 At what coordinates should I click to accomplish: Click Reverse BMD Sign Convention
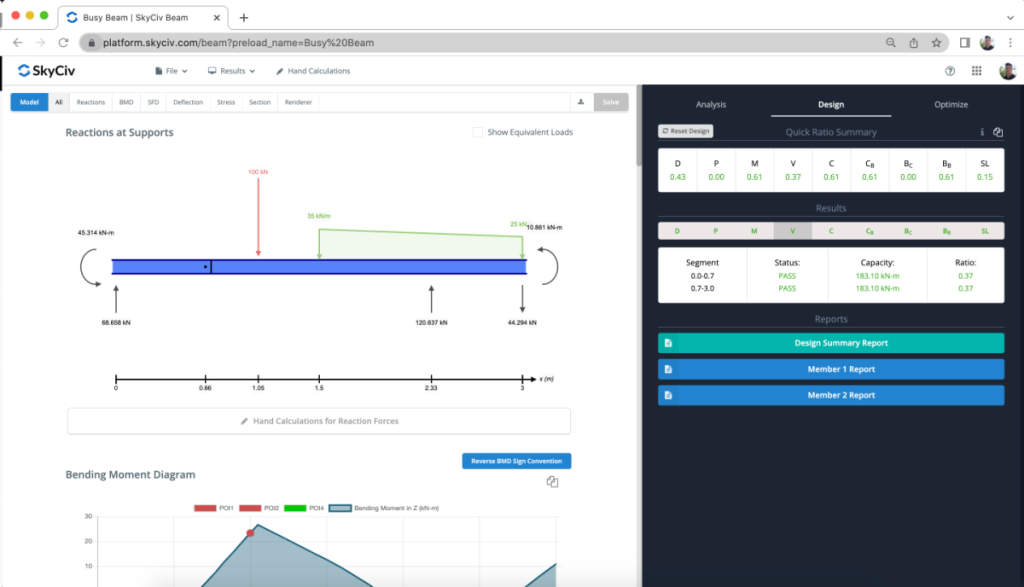tap(516, 460)
